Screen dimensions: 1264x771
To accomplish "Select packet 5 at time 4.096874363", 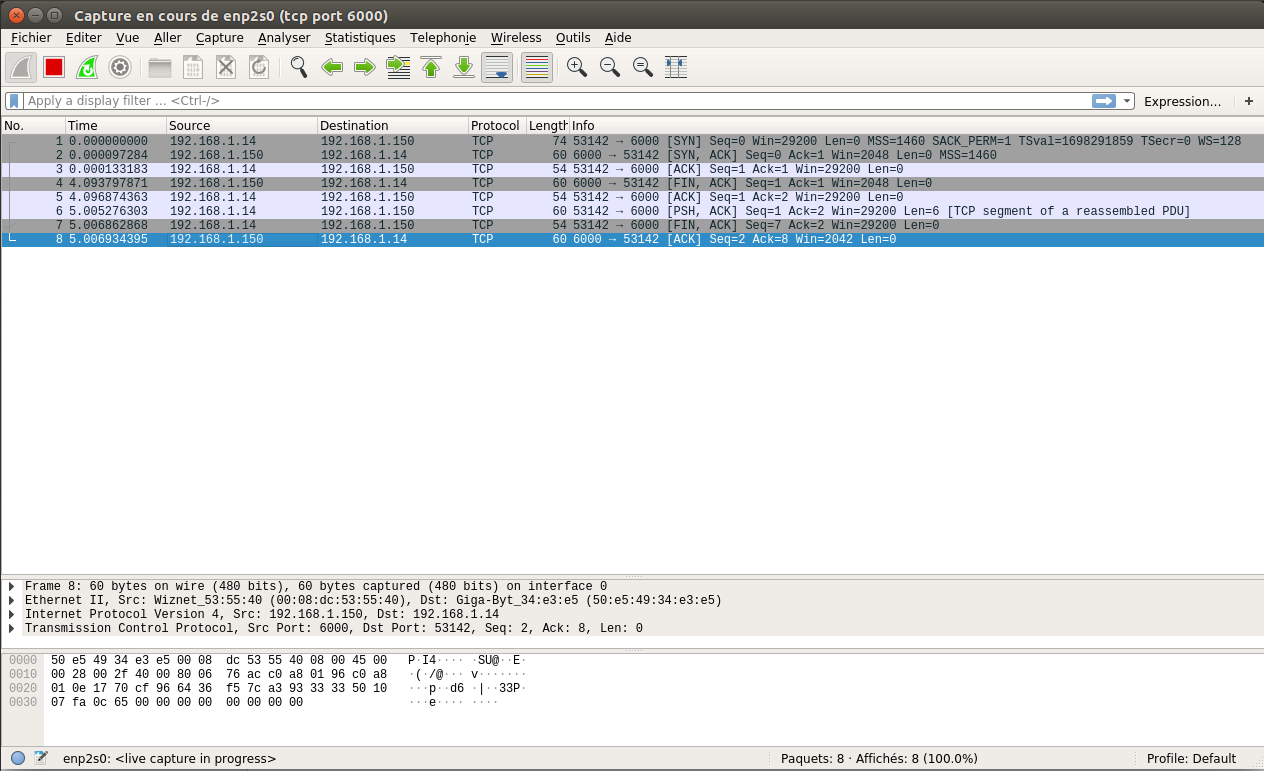I will (632, 197).
